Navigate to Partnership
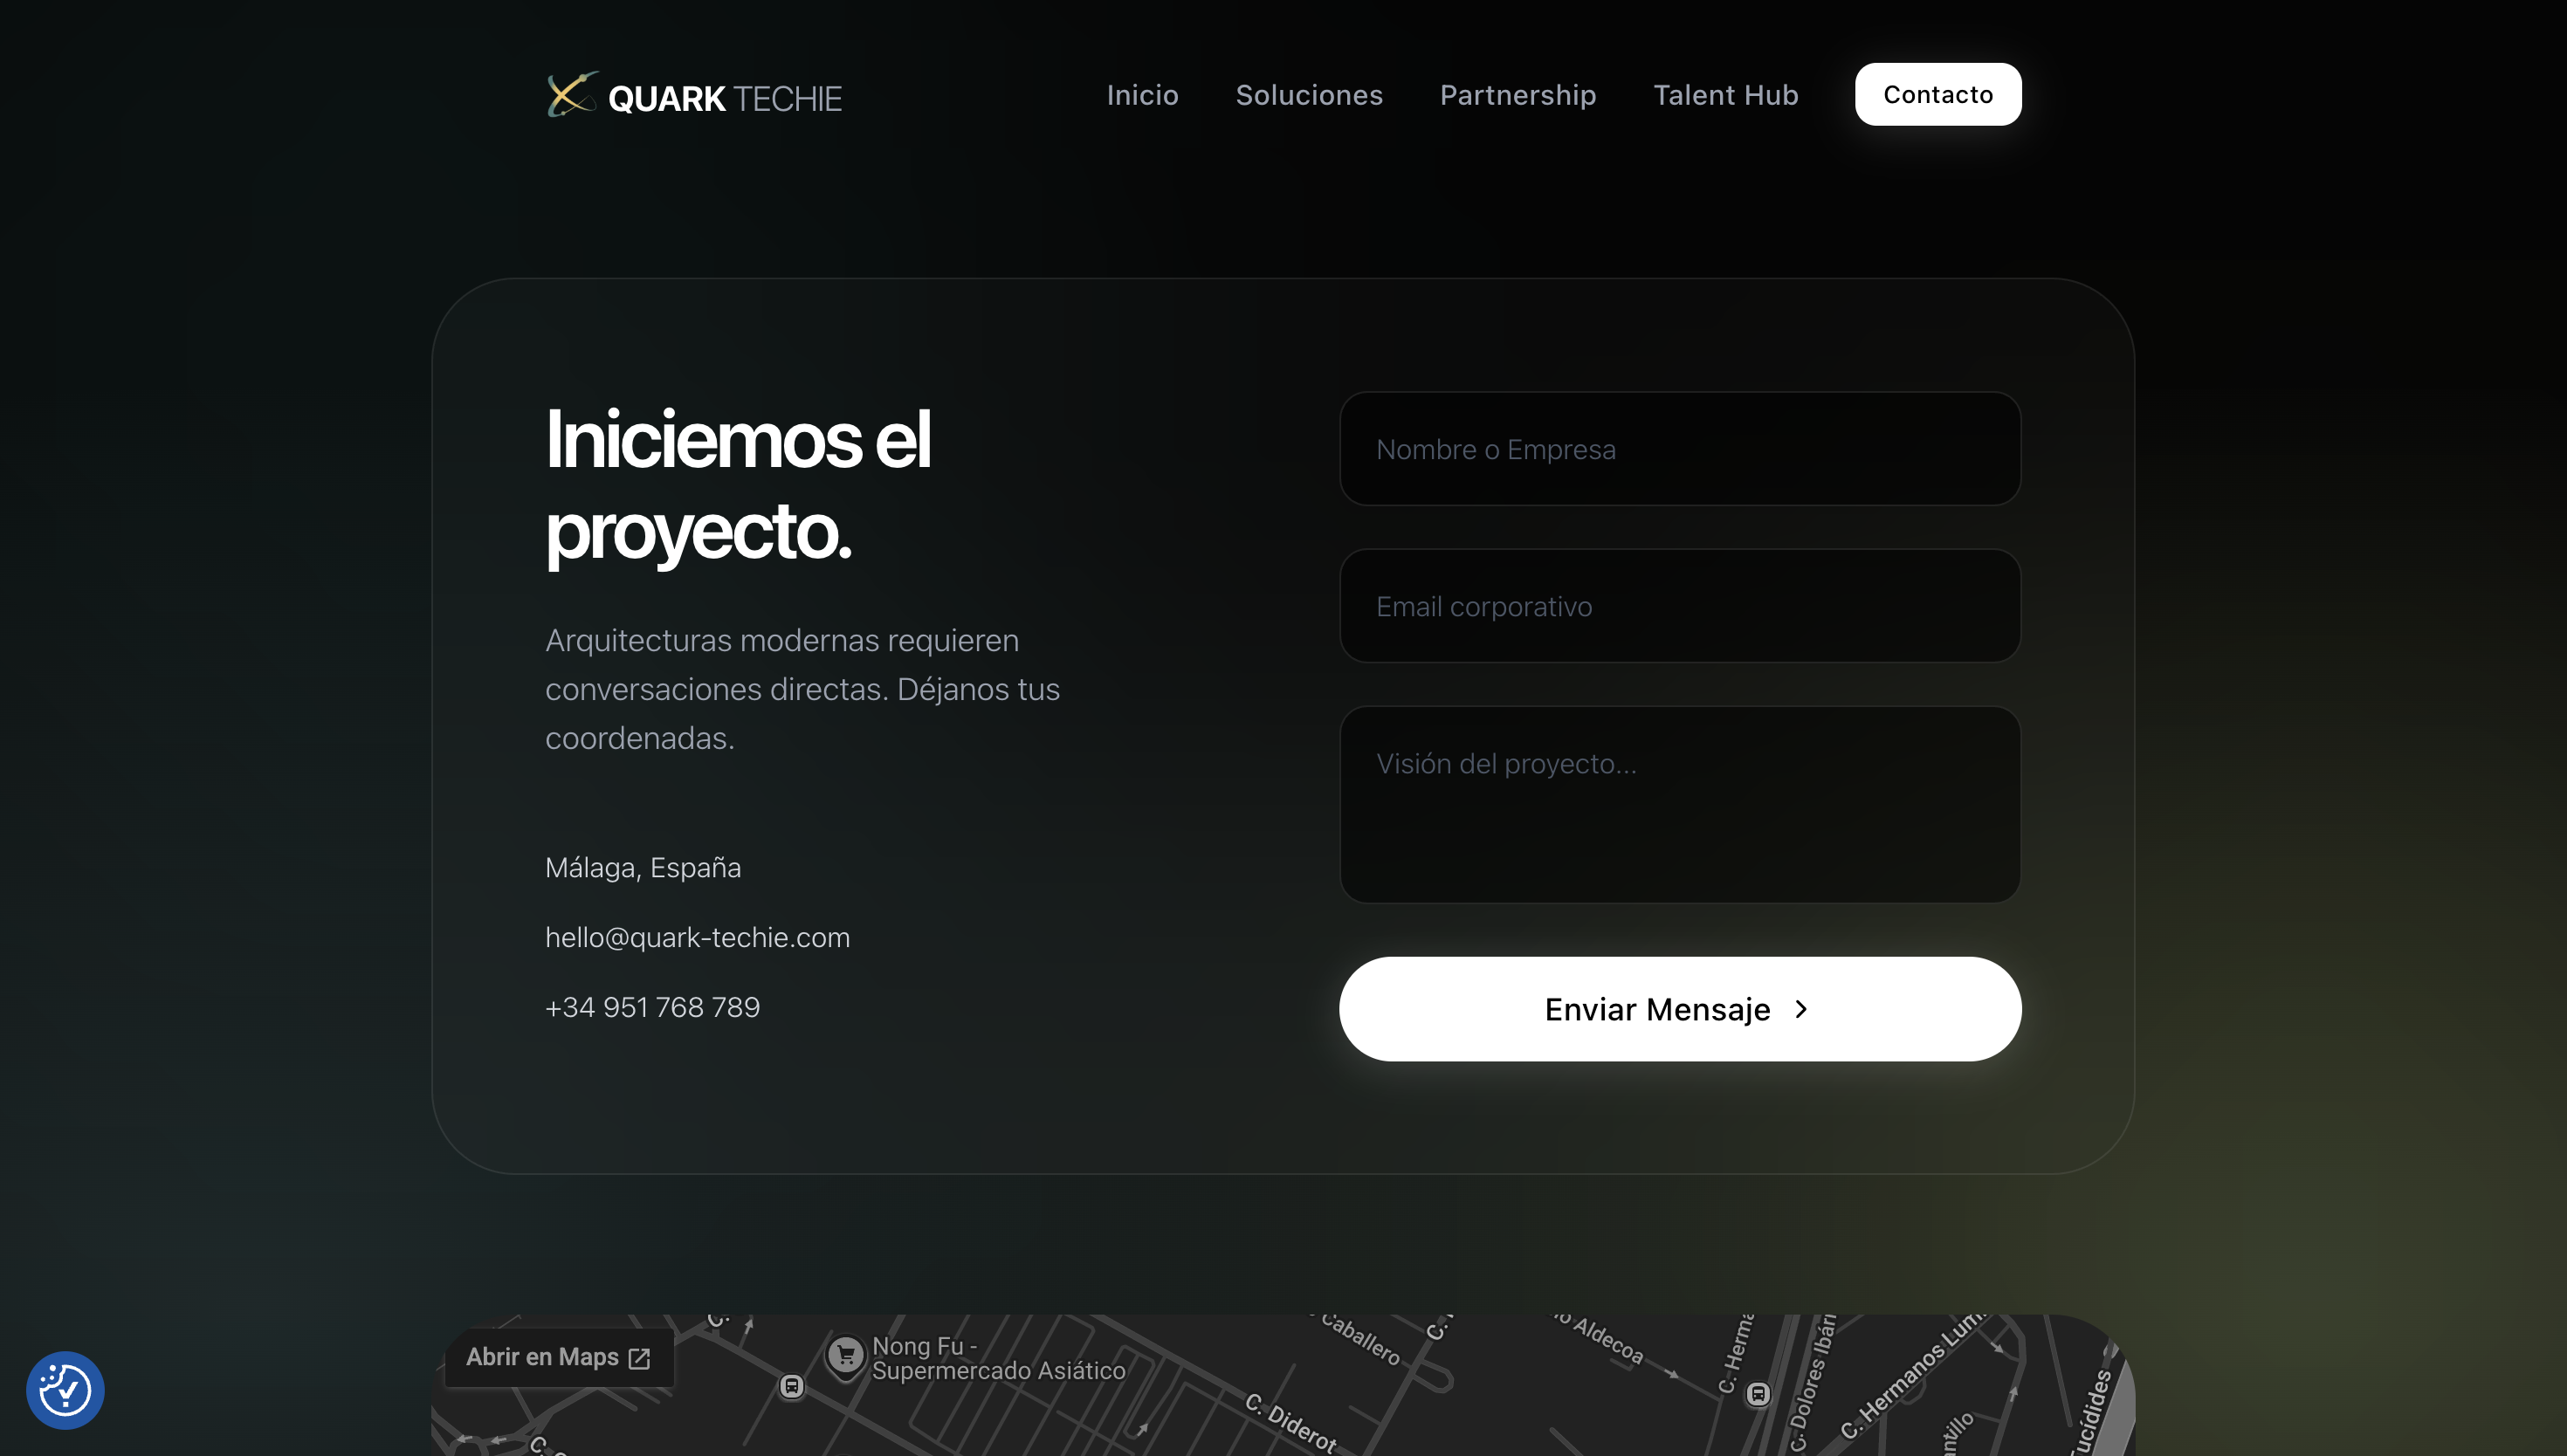This screenshot has height=1456, width=2567. pos(1517,95)
